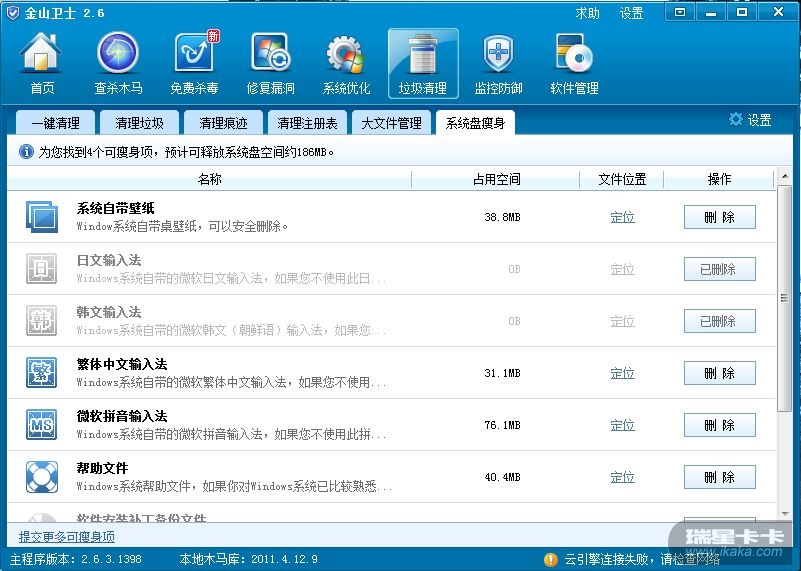801x571 pixels.
Task: Select the 38.8MB size value
Action: pyautogui.click(x=502, y=217)
